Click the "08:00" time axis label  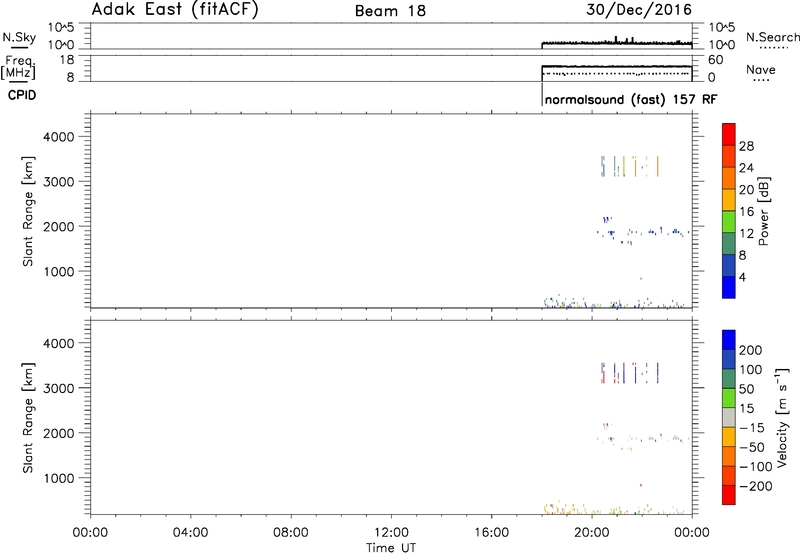(x=290, y=533)
